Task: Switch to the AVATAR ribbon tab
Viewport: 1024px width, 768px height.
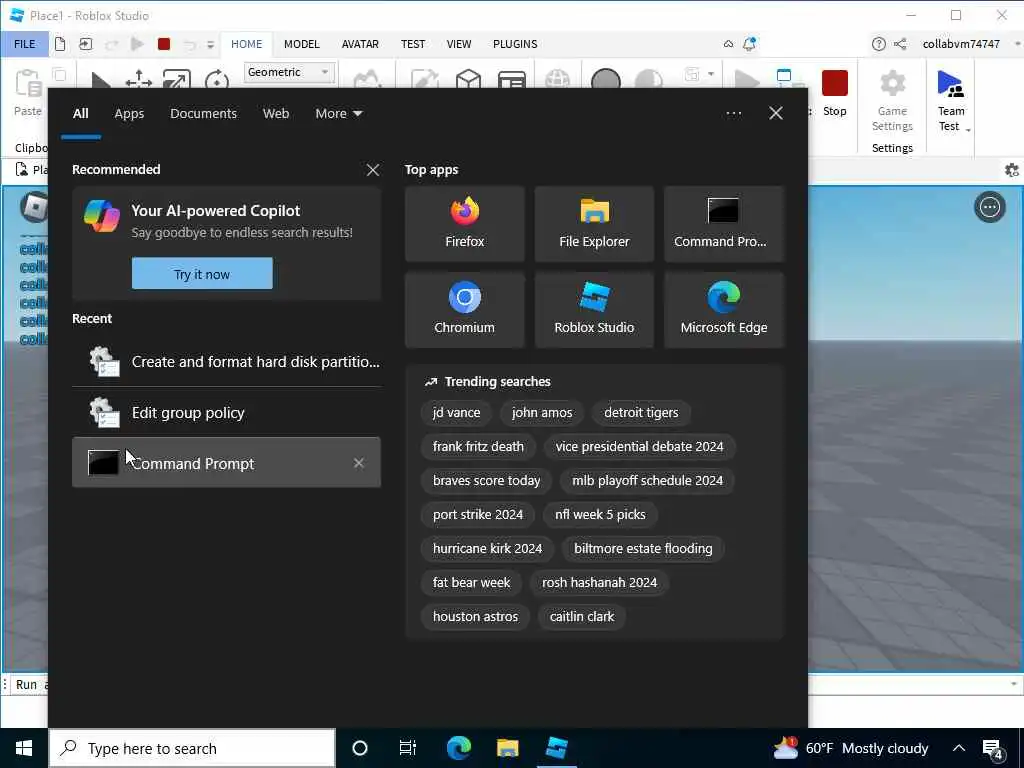Action: coord(360,44)
